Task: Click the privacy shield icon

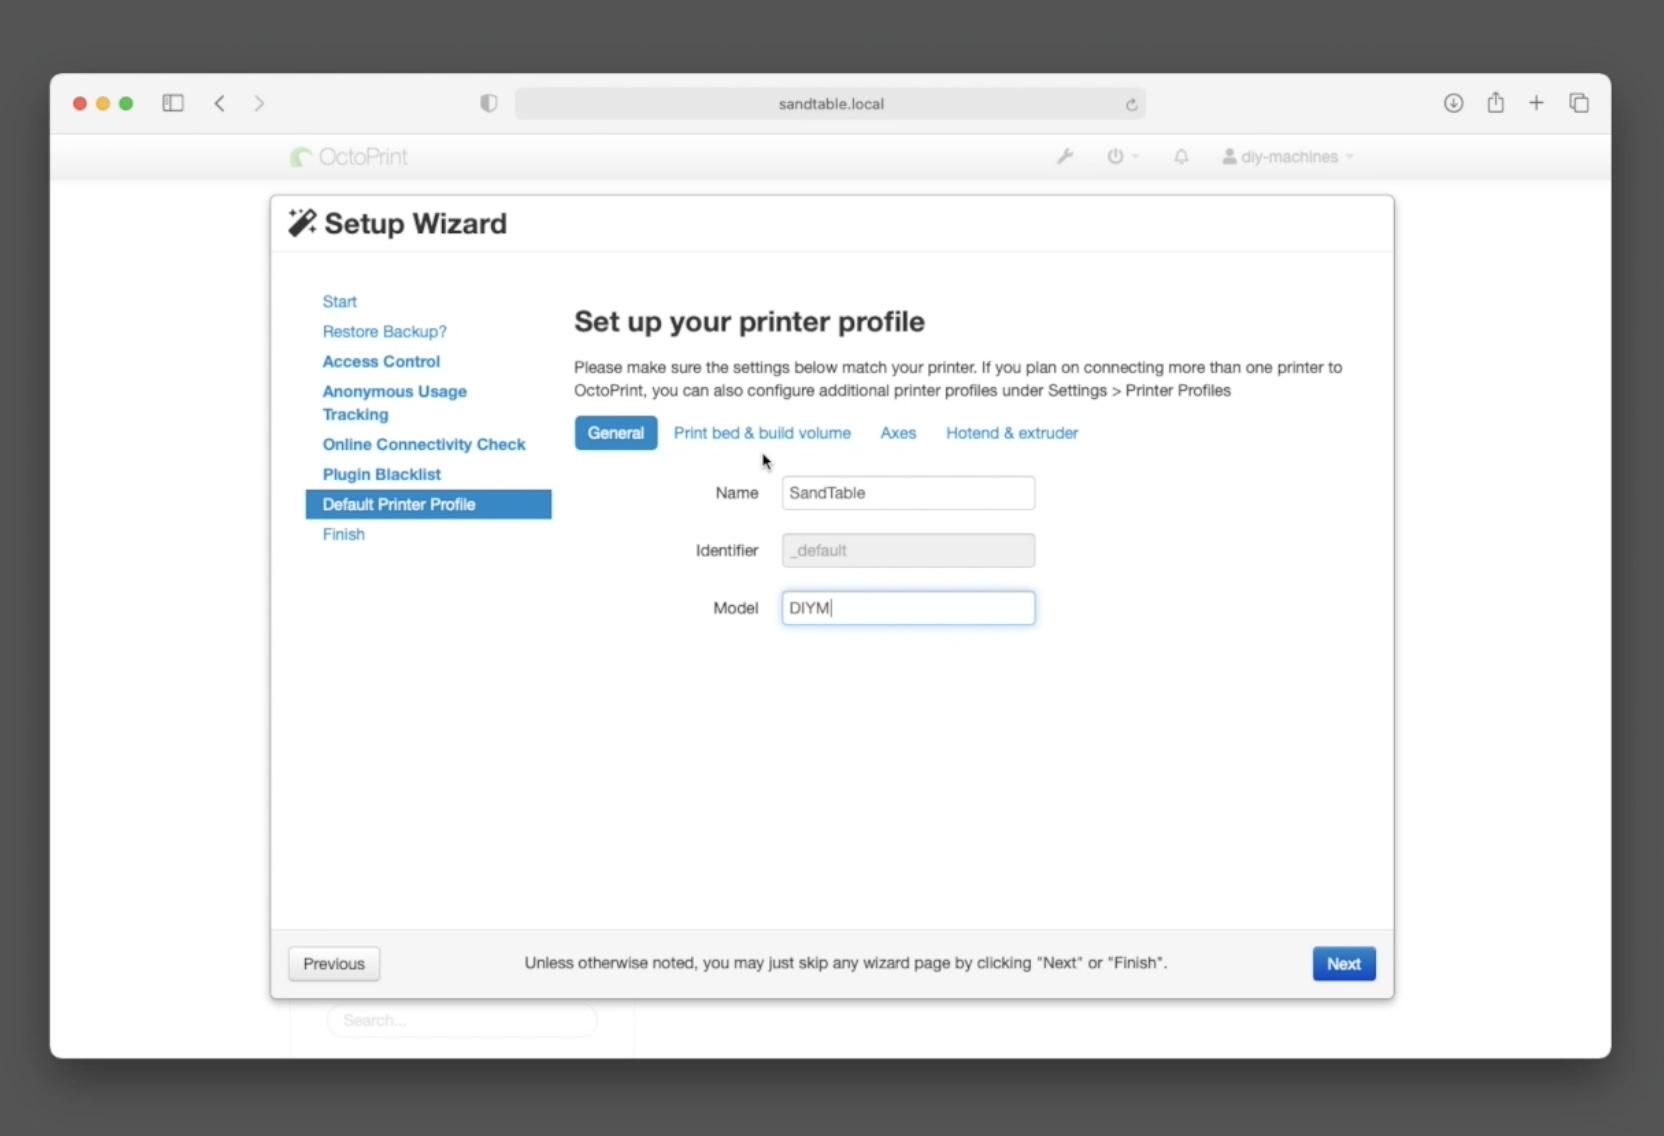Action: 489,103
